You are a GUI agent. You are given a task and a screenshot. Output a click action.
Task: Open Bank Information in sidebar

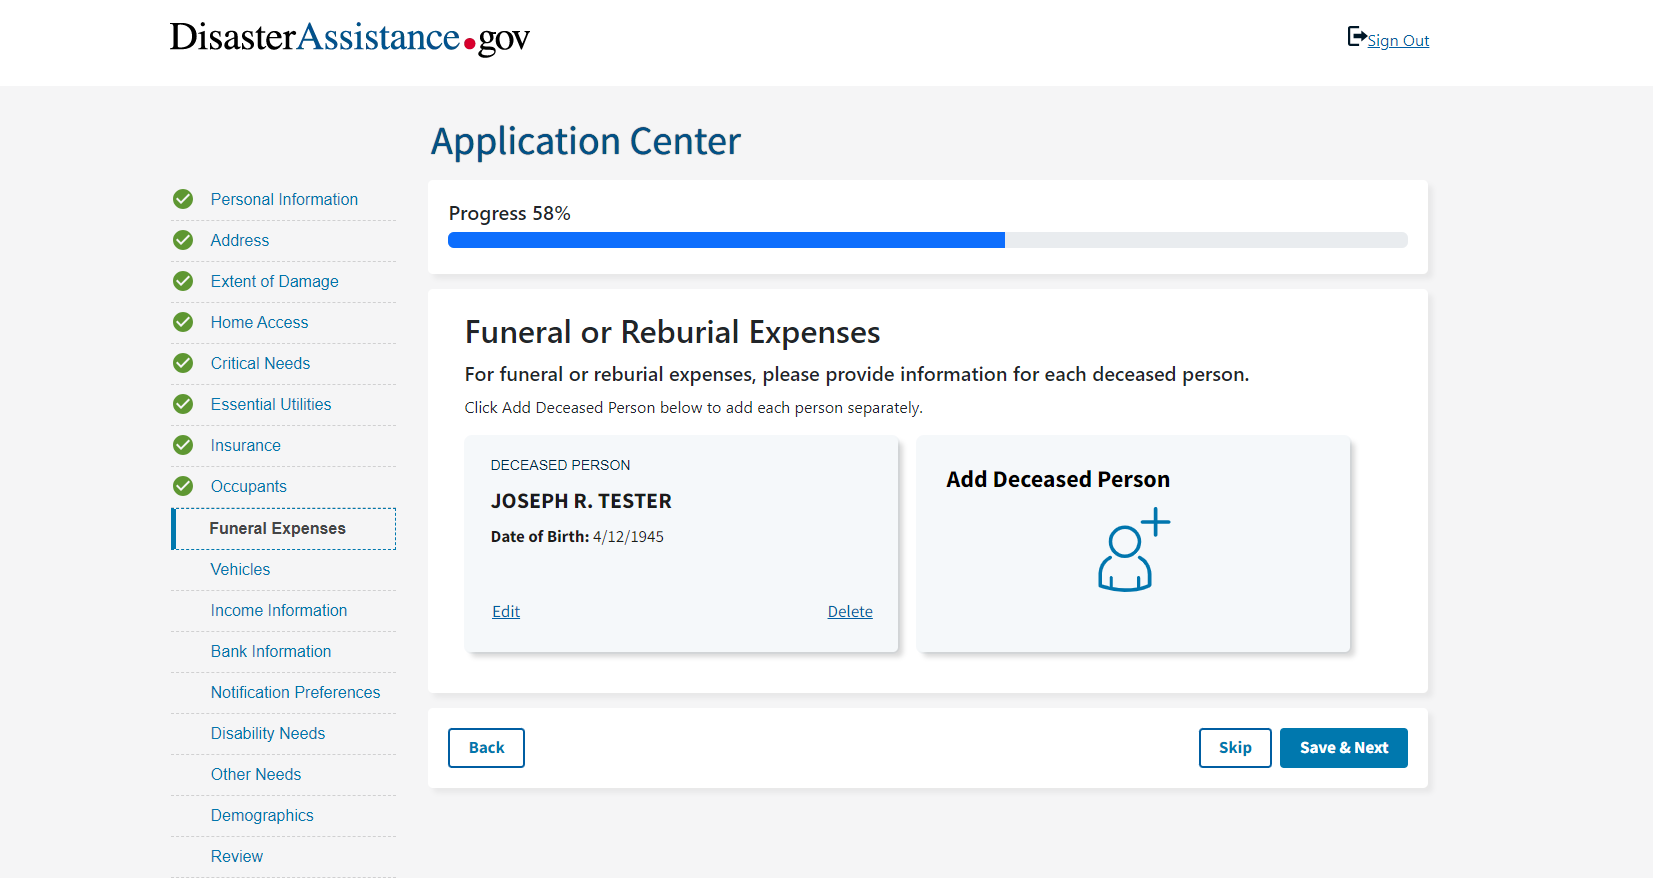(x=270, y=651)
